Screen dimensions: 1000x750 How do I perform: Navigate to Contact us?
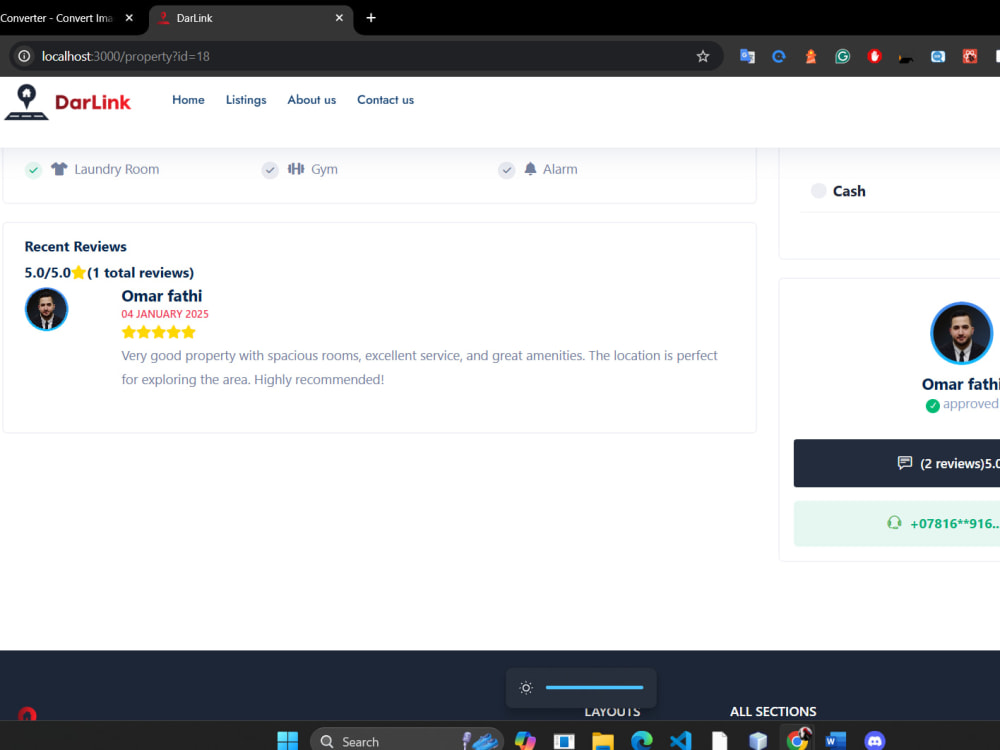[x=385, y=100]
